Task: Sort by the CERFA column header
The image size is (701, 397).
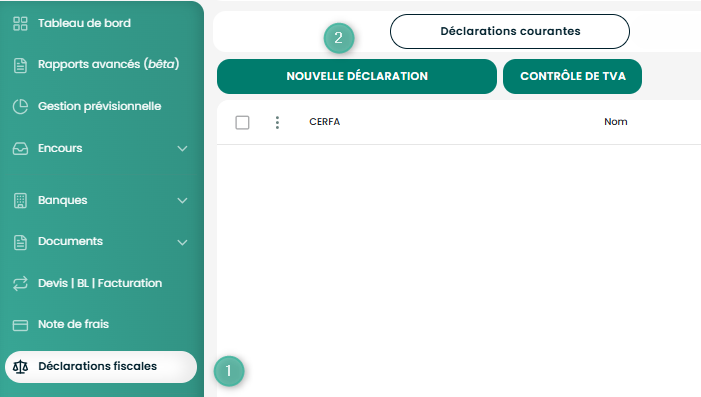Action: tap(325, 122)
